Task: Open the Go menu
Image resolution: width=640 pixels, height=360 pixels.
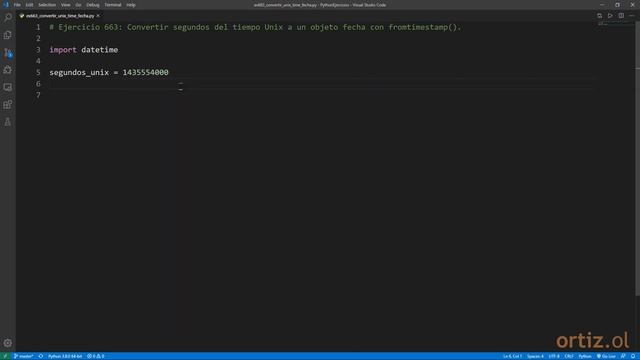Action: click(78, 5)
